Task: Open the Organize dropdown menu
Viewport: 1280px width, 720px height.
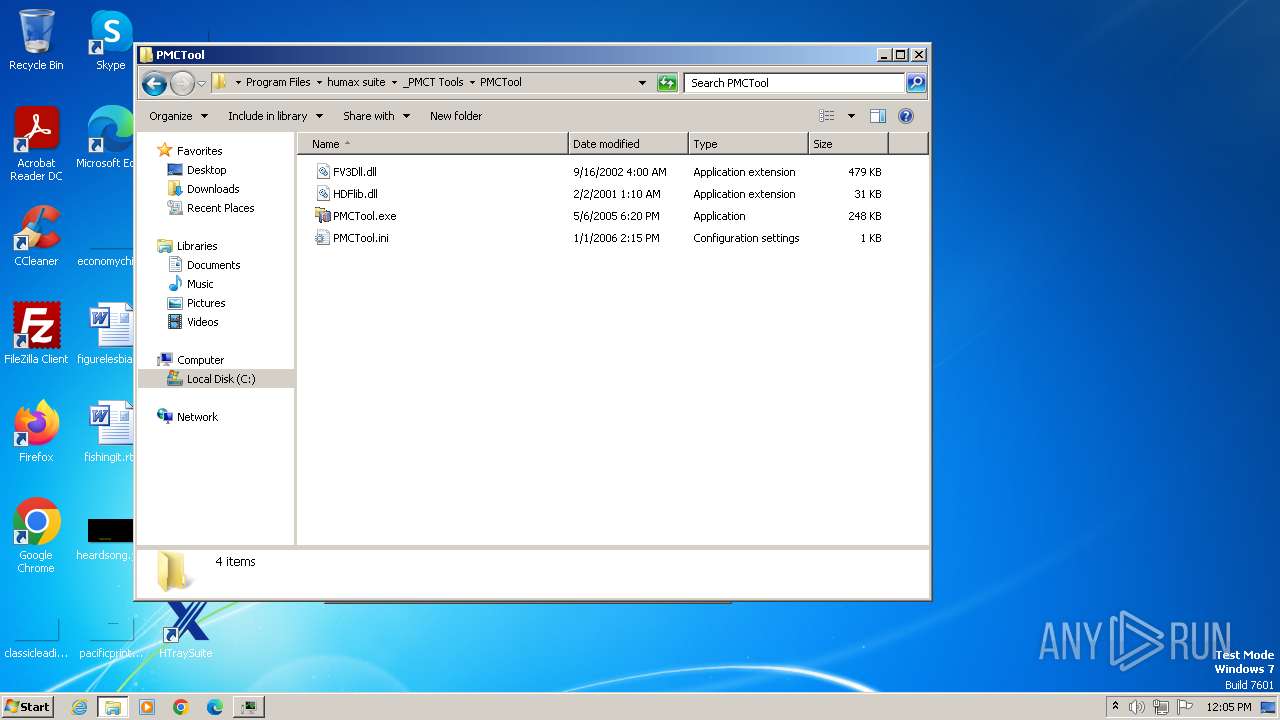Action: click(178, 116)
